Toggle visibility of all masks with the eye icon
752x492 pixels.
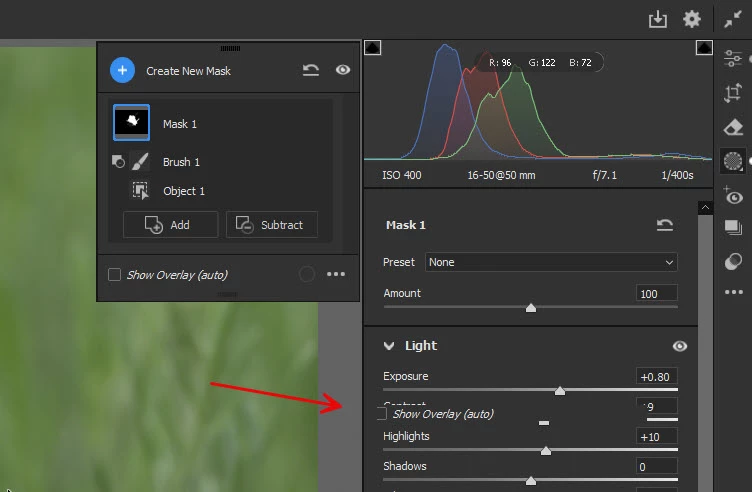pos(343,70)
